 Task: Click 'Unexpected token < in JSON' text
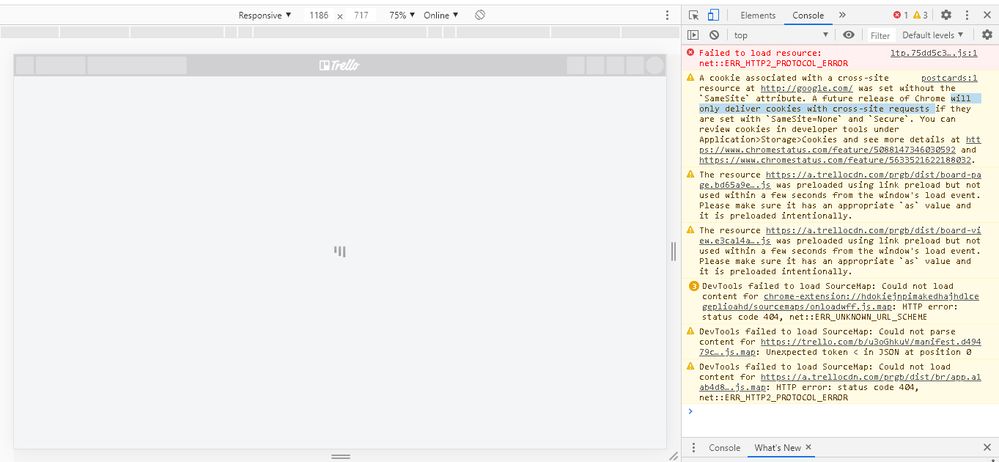pyautogui.click(x=849, y=352)
